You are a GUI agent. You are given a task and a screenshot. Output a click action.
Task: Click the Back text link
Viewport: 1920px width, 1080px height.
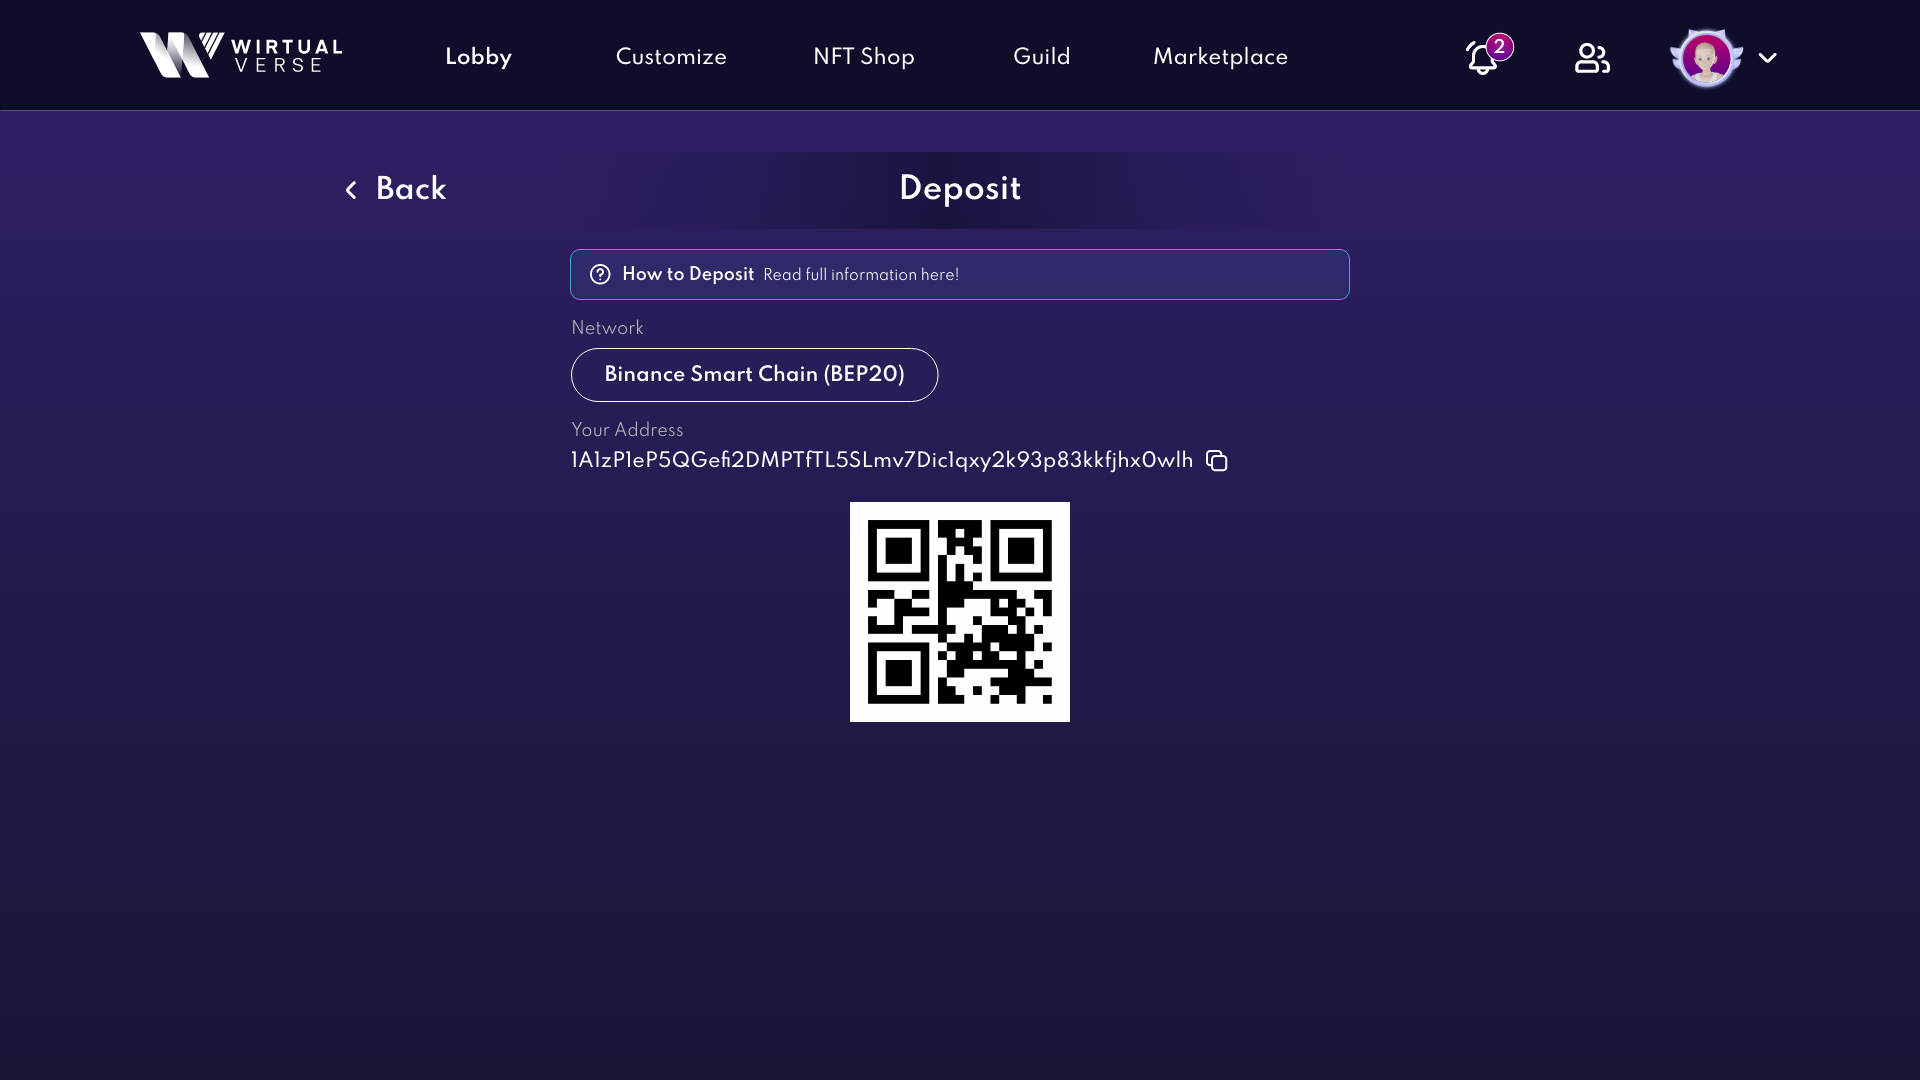pyautogui.click(x=411, y=189)
